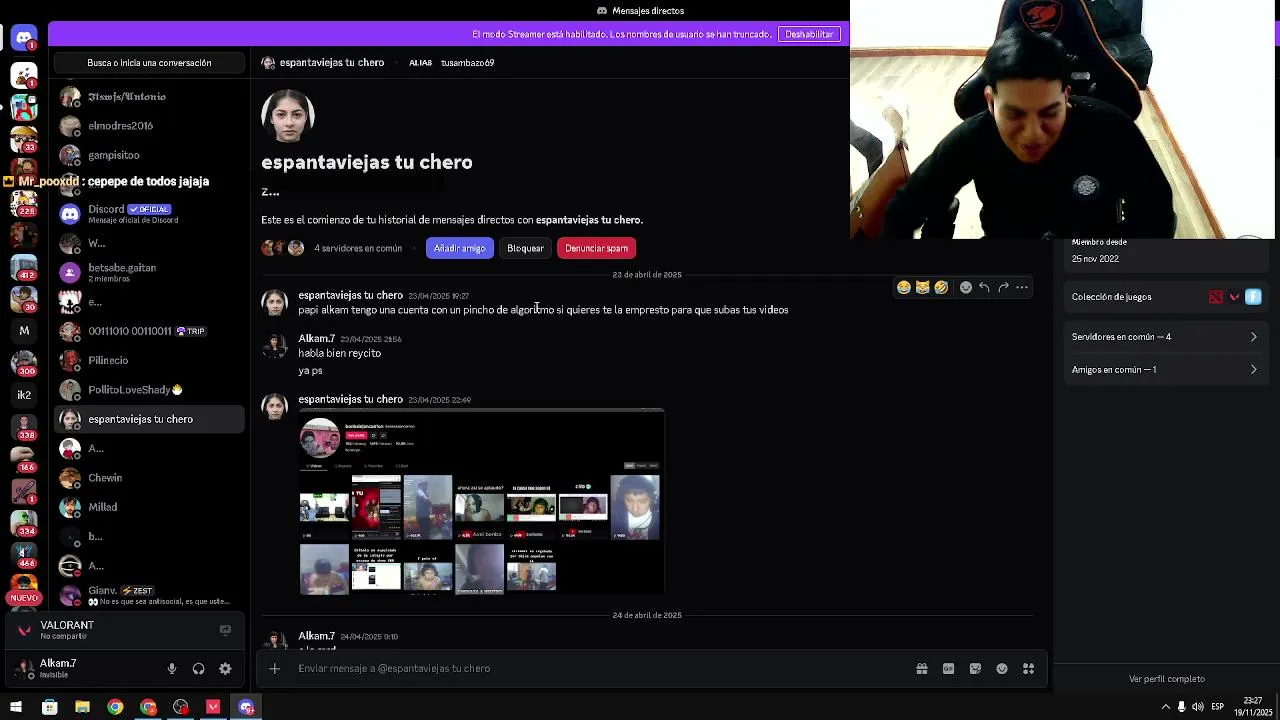Open Chewin conversation

point(149,478)
